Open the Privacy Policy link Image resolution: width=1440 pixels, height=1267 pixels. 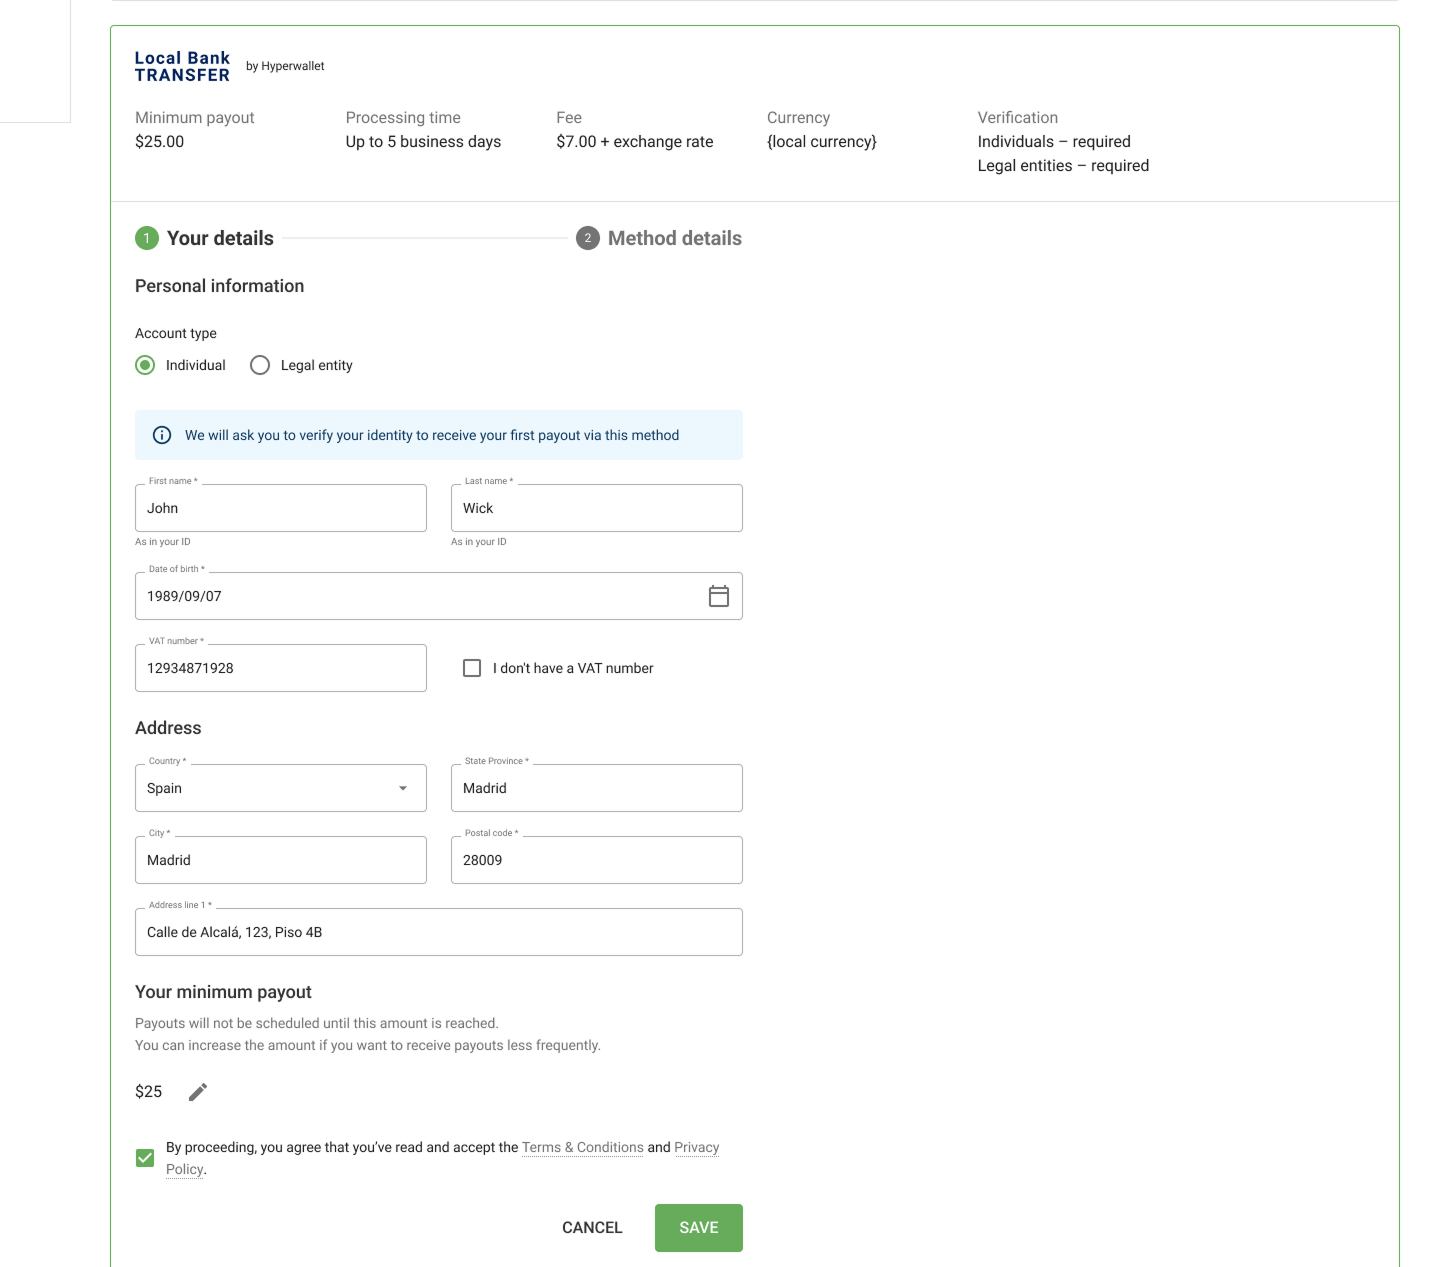697,1147
